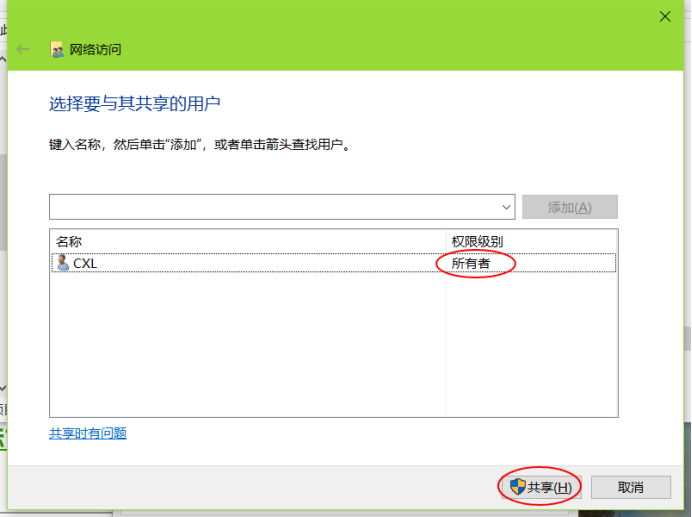Click the 权限级别 column header
The image size is (692, 517).
(x=476, y=242)
